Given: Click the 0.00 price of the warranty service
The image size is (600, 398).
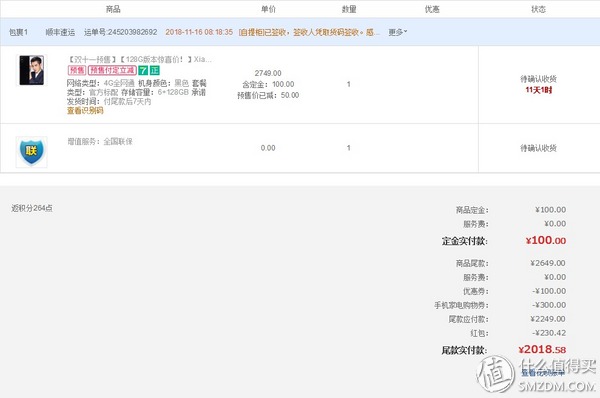Looking at the screenshot, I should coord(268,148).
